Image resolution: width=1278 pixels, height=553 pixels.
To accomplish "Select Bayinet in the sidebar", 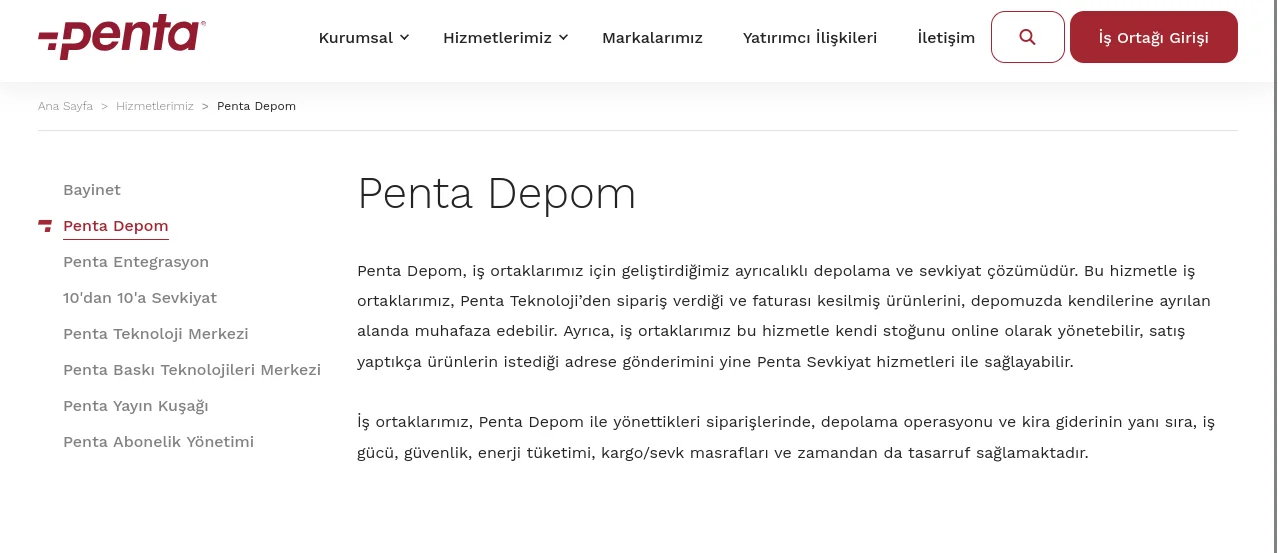I will 92,190.
